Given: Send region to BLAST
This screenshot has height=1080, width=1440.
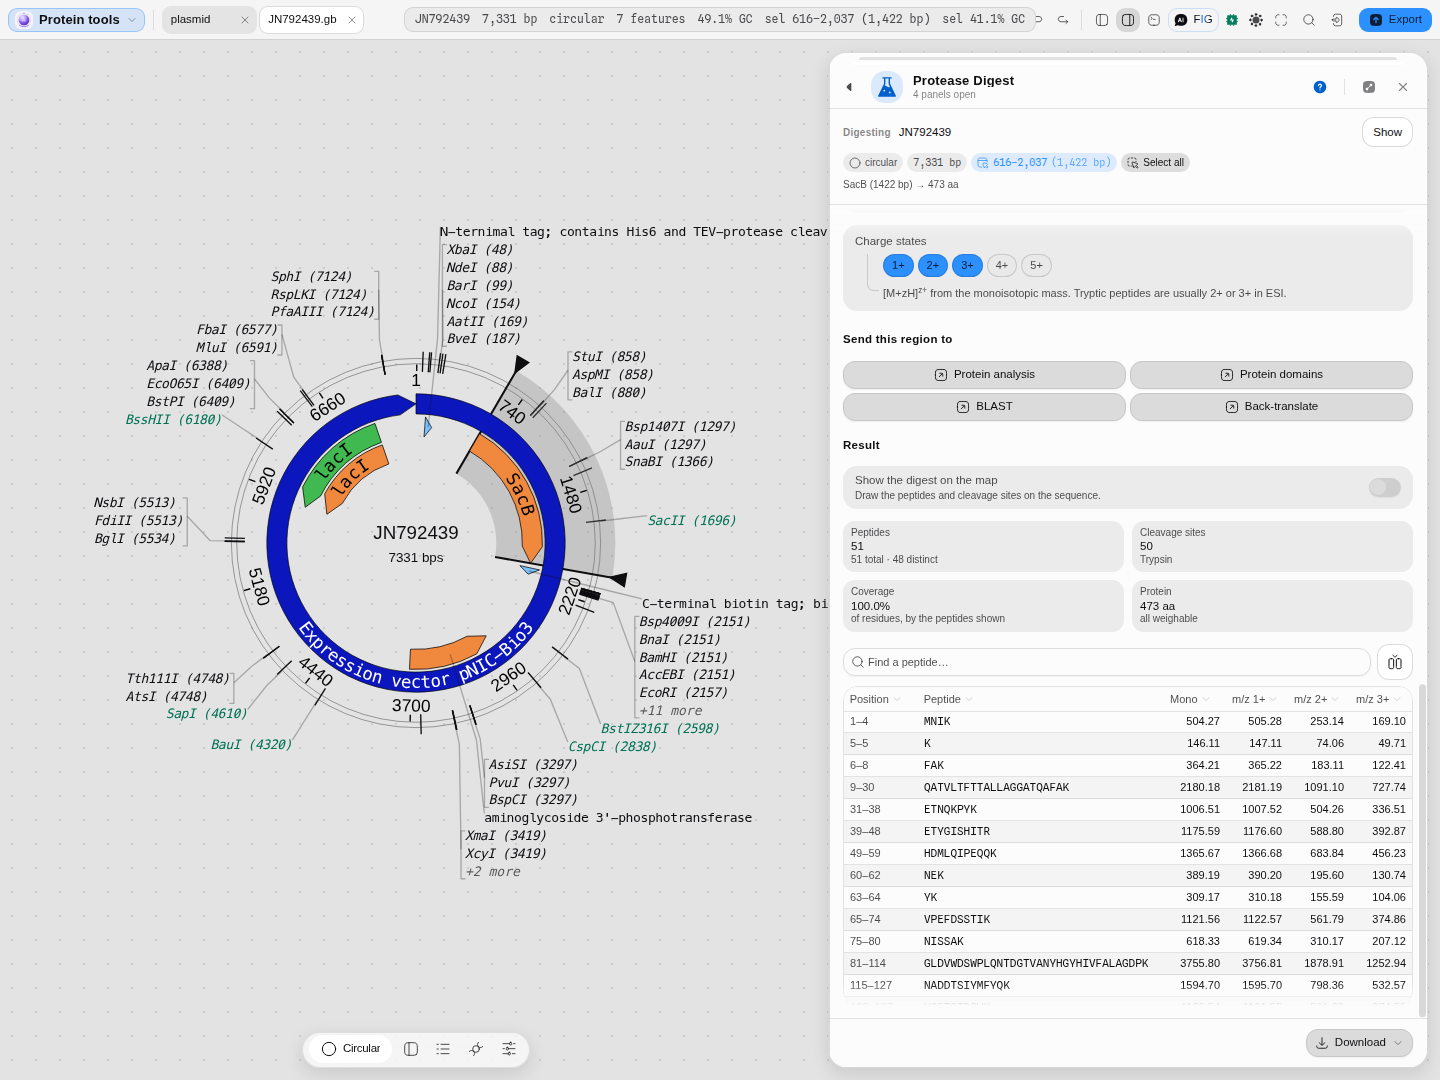Looking at the screenshot, I should [984, 407].
